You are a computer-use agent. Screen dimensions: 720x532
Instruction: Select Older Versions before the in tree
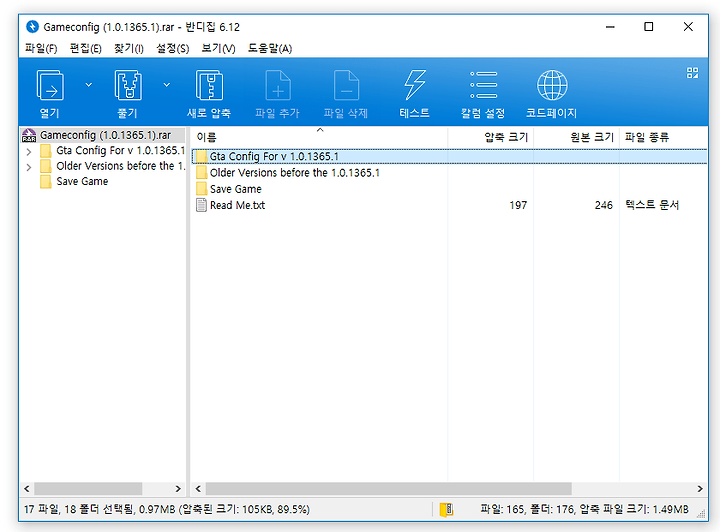pyautogui.click(x=120, y=166)
